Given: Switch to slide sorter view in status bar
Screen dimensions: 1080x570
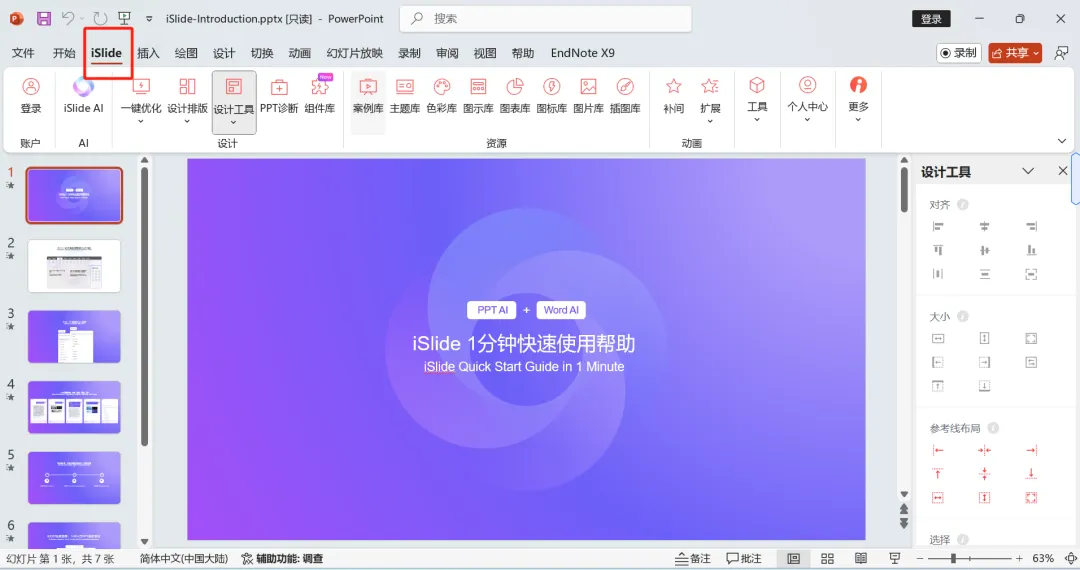Looking at the screenshot, I should pos(827,558).
